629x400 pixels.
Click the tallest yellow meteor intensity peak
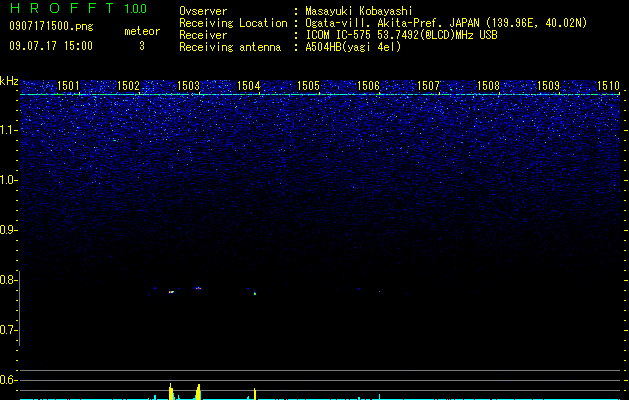click(171, 391)
